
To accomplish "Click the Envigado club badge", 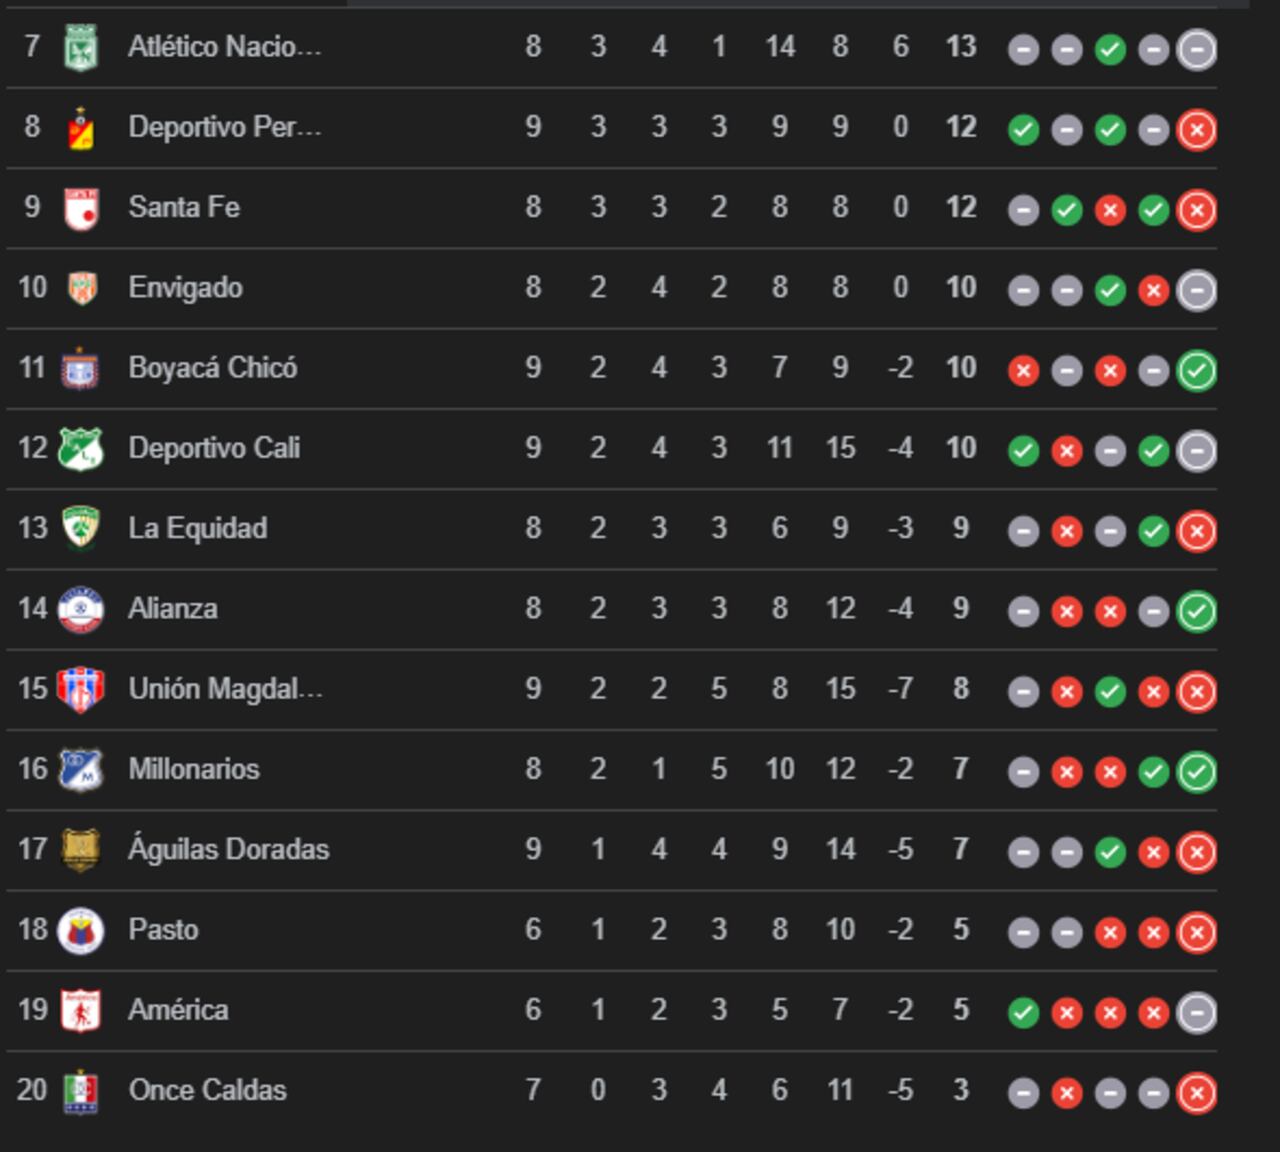I will pyautogui.click(x=81, y=288).
